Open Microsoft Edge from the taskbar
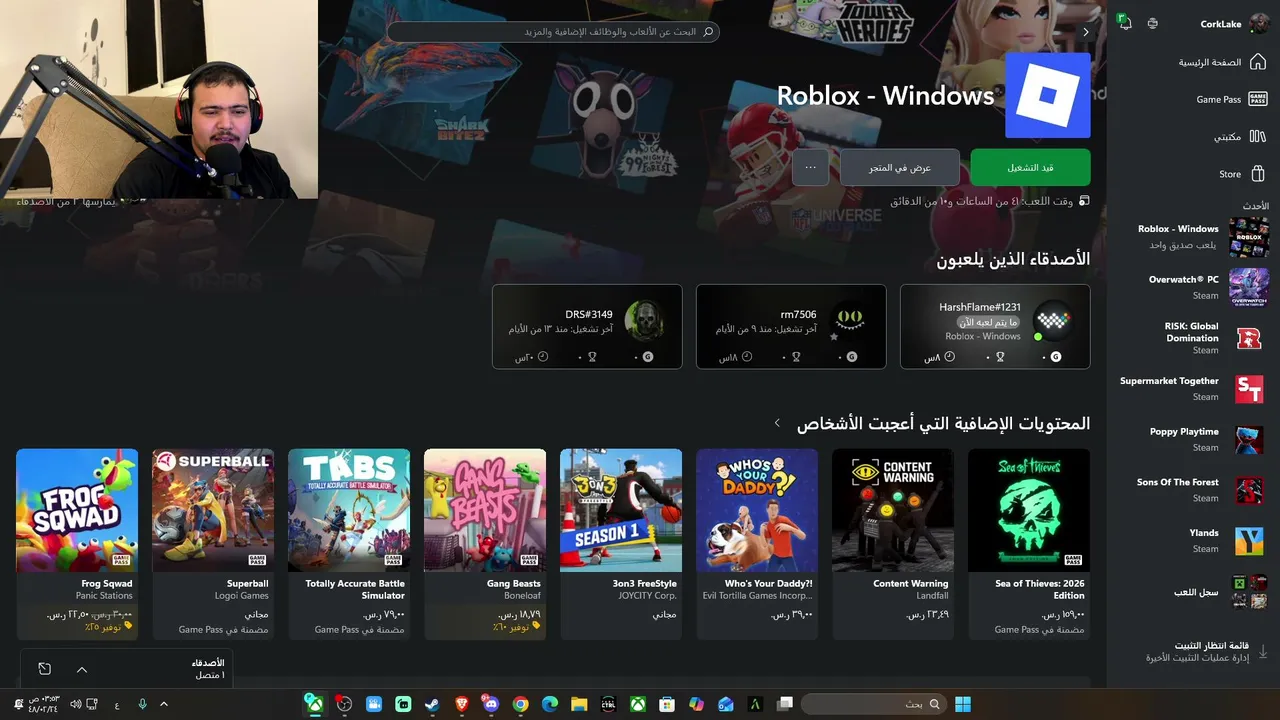The image size is (1280, 720). [550, 704]
